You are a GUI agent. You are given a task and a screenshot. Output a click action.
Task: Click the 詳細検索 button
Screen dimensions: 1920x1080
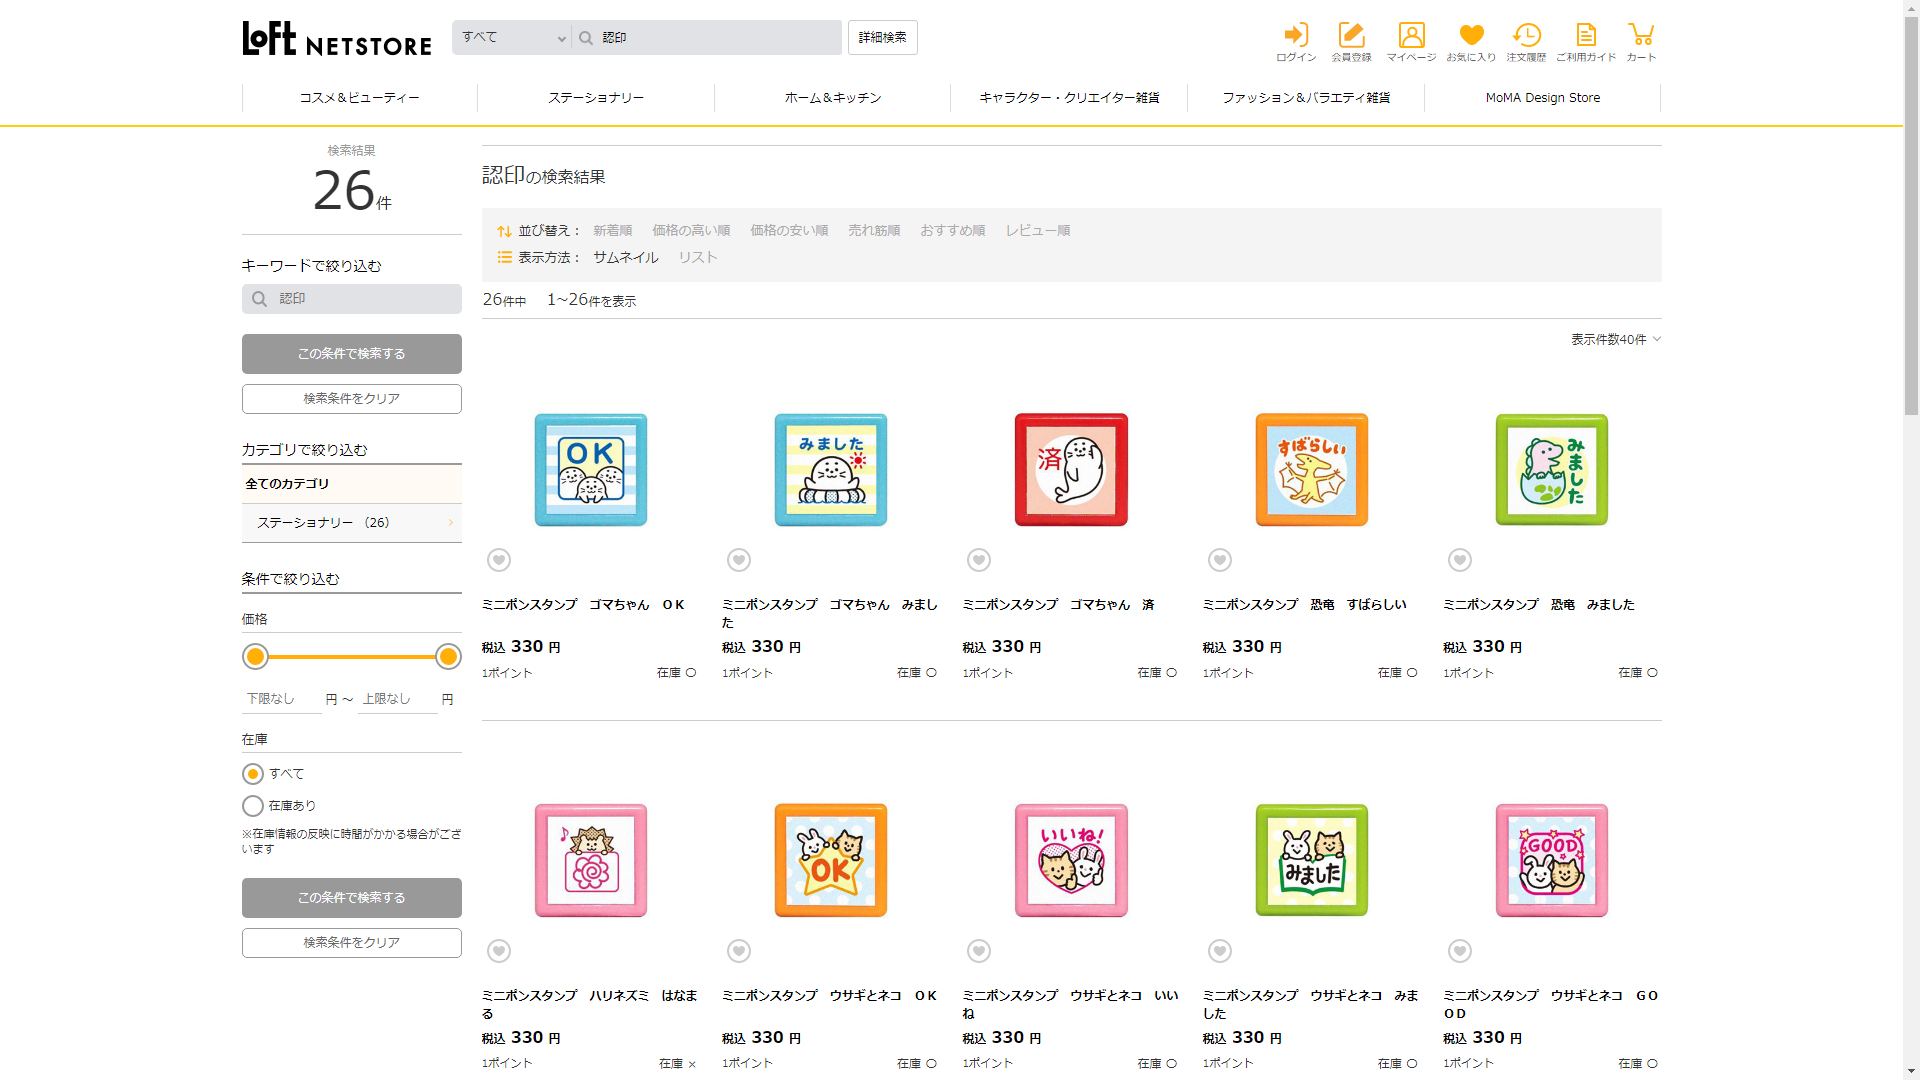click(882, 38)
